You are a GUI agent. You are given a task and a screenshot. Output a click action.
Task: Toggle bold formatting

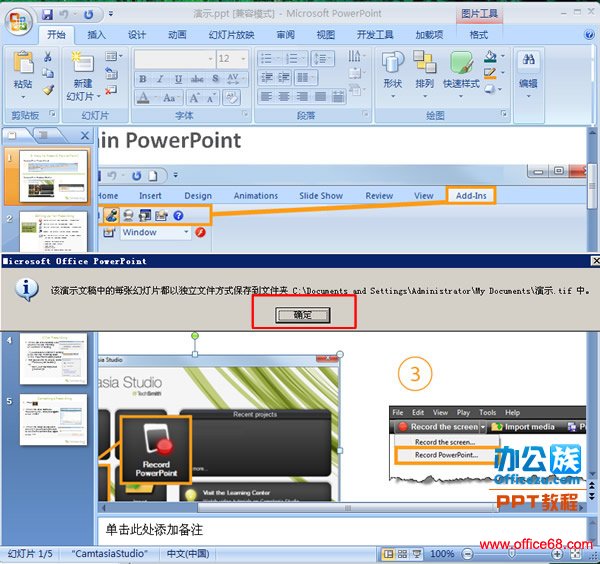(x=143, y=79)
